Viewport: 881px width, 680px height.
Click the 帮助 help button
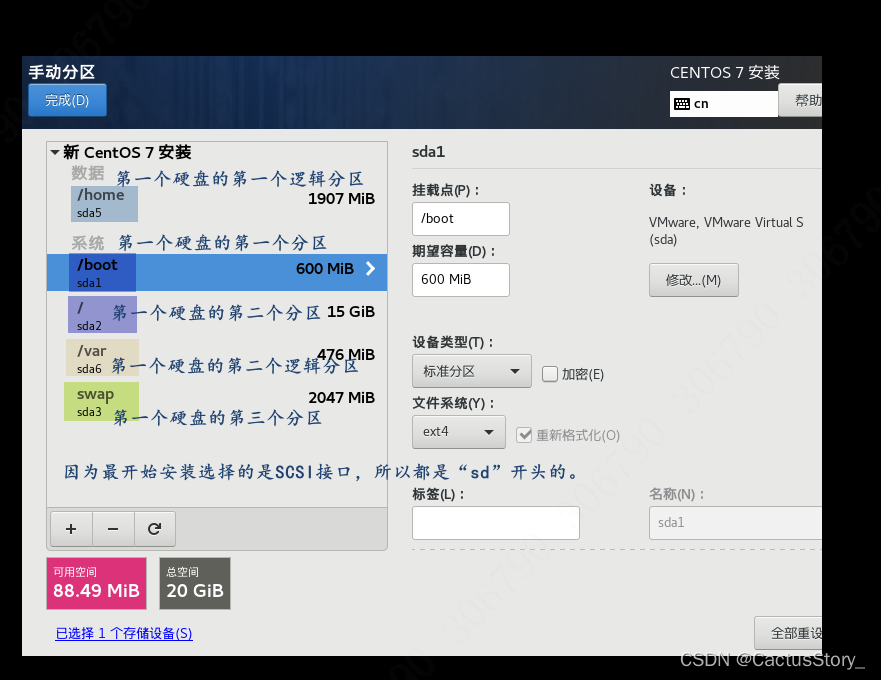[x=801, y=101]
